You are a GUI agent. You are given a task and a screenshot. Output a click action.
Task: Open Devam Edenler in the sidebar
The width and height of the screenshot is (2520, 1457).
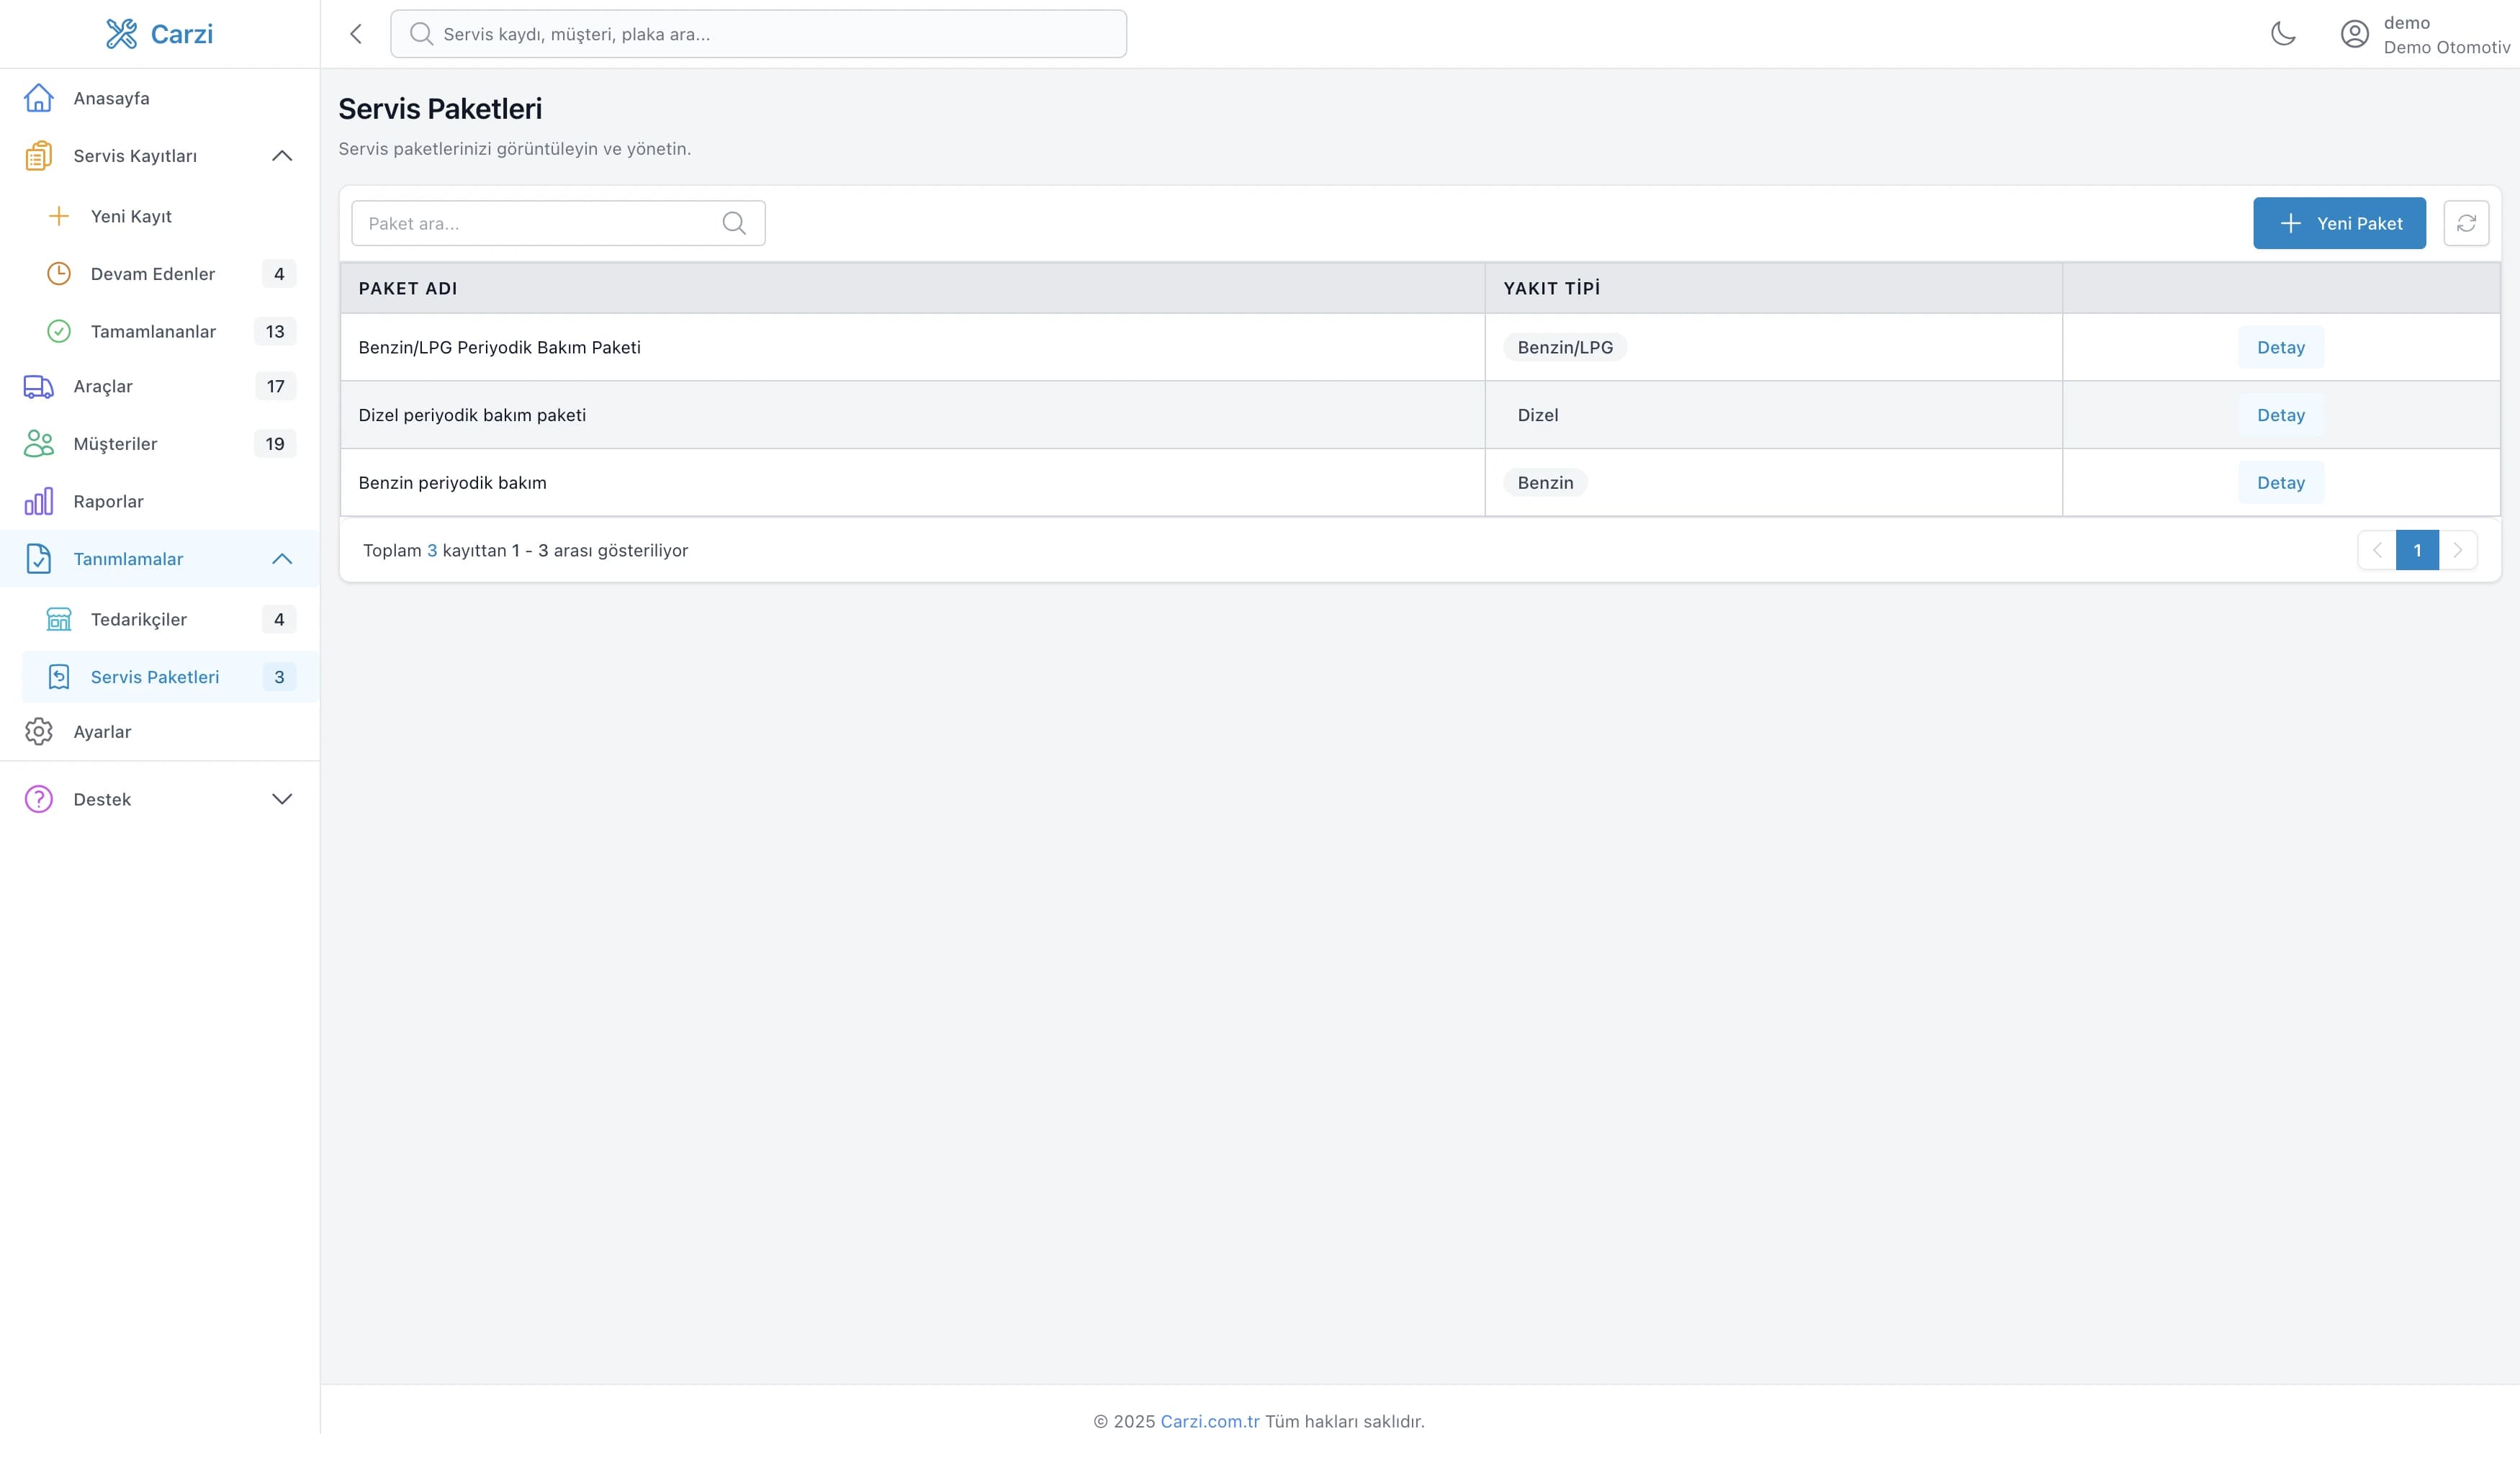pos(170,274)
